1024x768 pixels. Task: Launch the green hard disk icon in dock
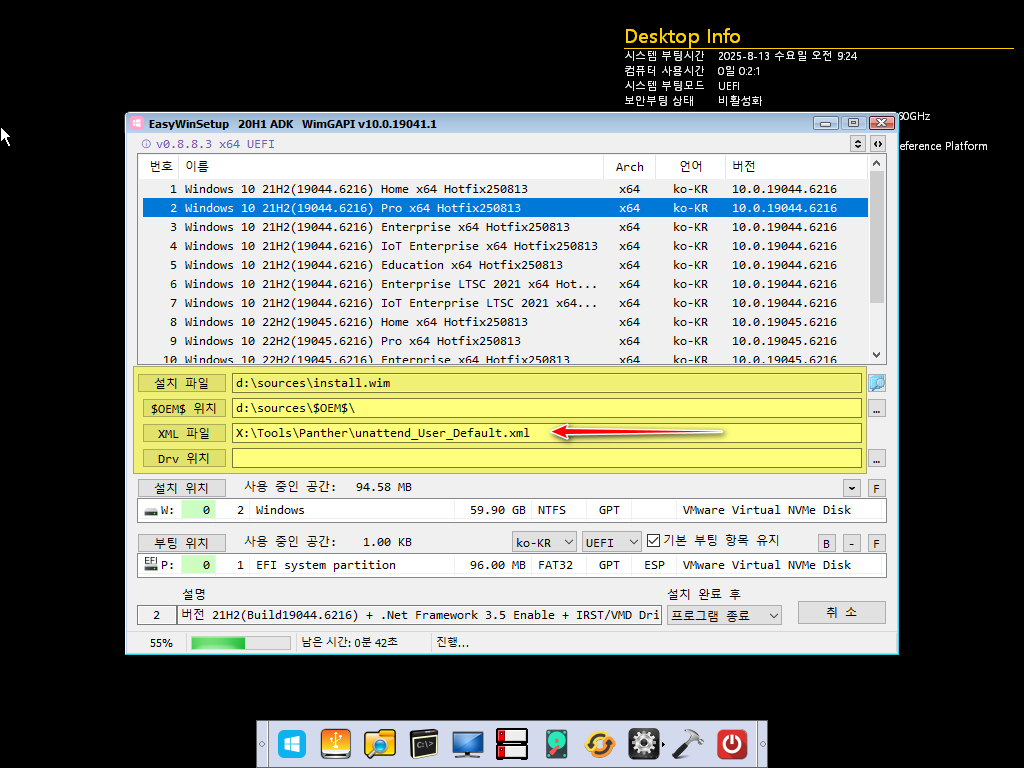556,744
